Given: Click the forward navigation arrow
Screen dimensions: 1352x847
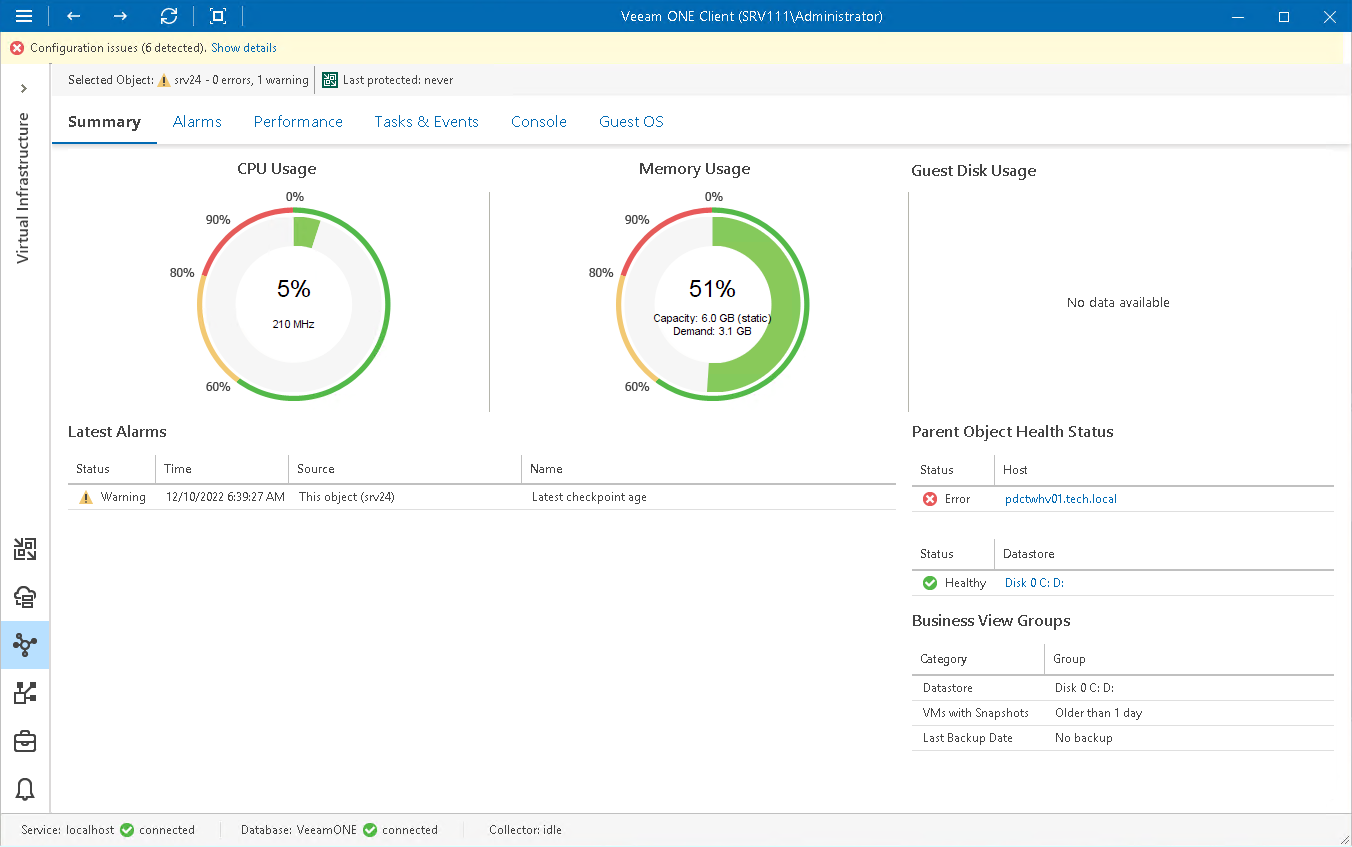Looking at the screenshot, I should point(120,16).
